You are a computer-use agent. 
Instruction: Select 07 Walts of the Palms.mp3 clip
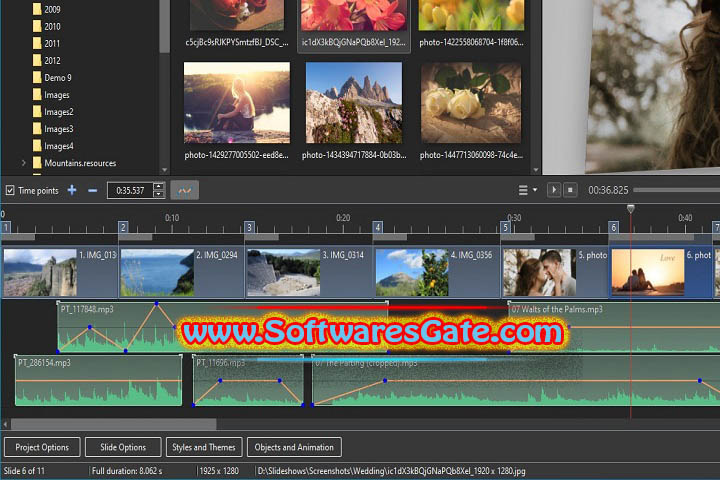[x=614, y=327]
